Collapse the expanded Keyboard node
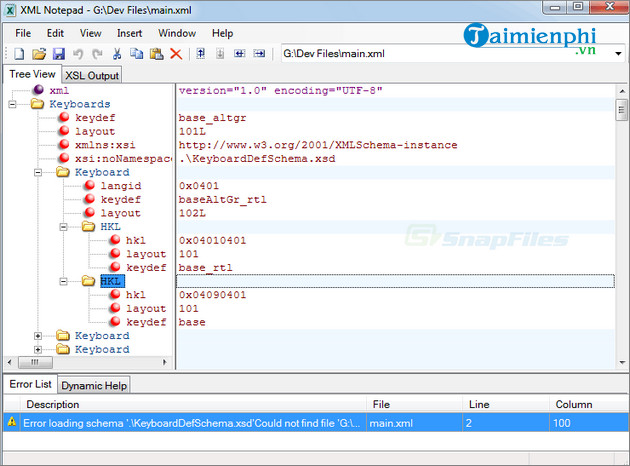The width and height of the screenshot is (630, 466). click(x=38, y=172)
